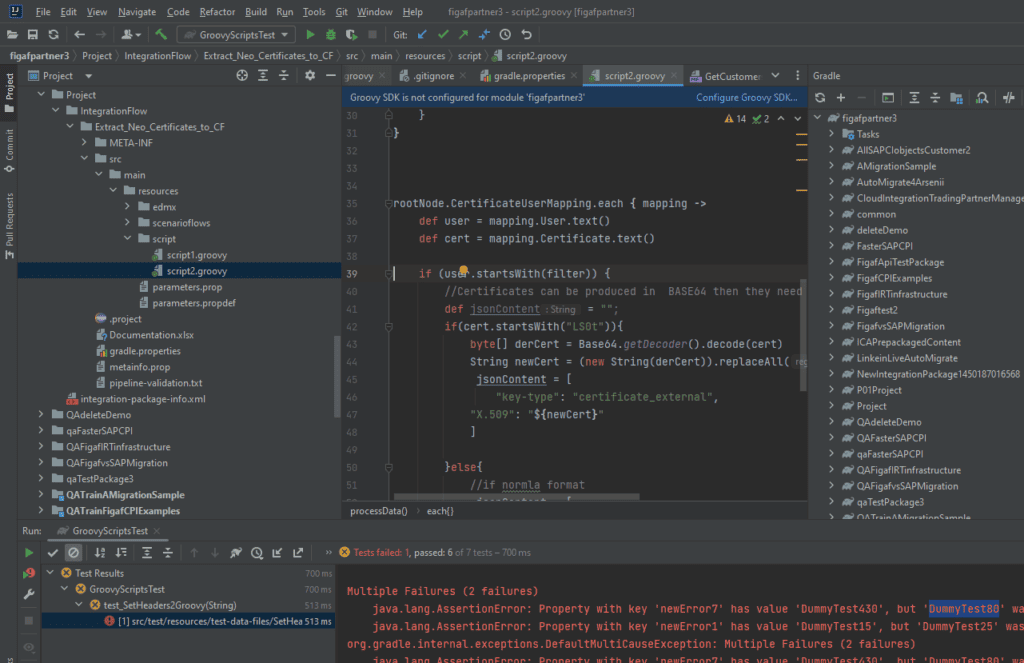The image size is (1024, 663).
Task: Open test history clock icon in Run toolbar
Action: tap(257, 553)
